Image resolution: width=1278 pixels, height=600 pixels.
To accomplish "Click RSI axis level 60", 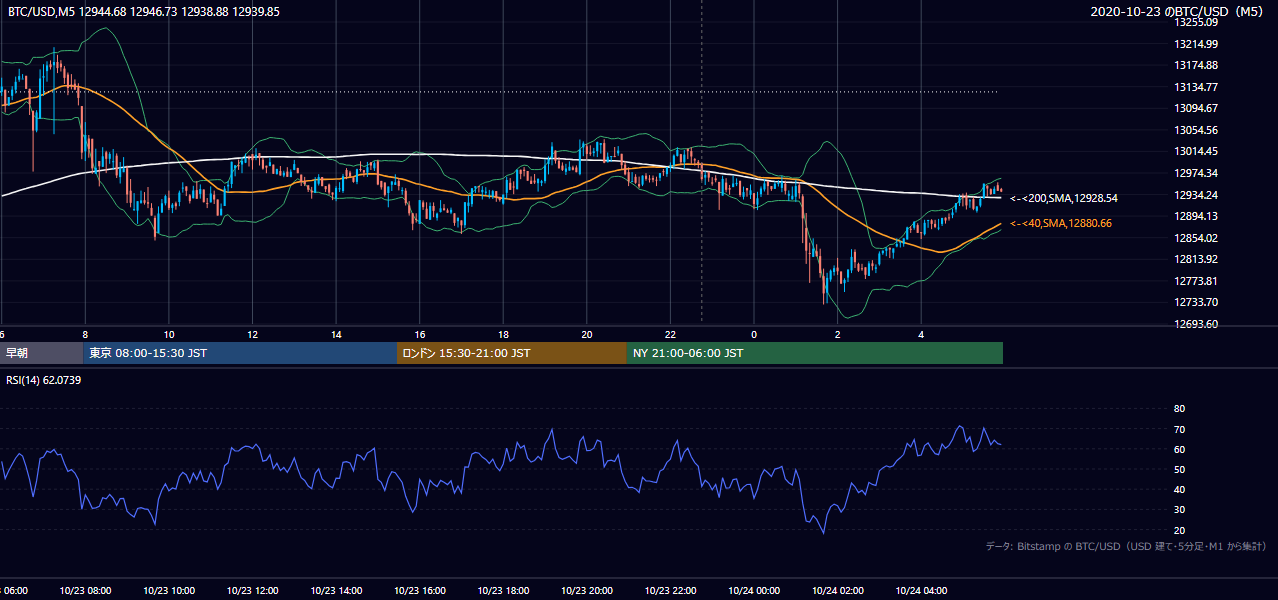I will click(x=1179, y=449).
